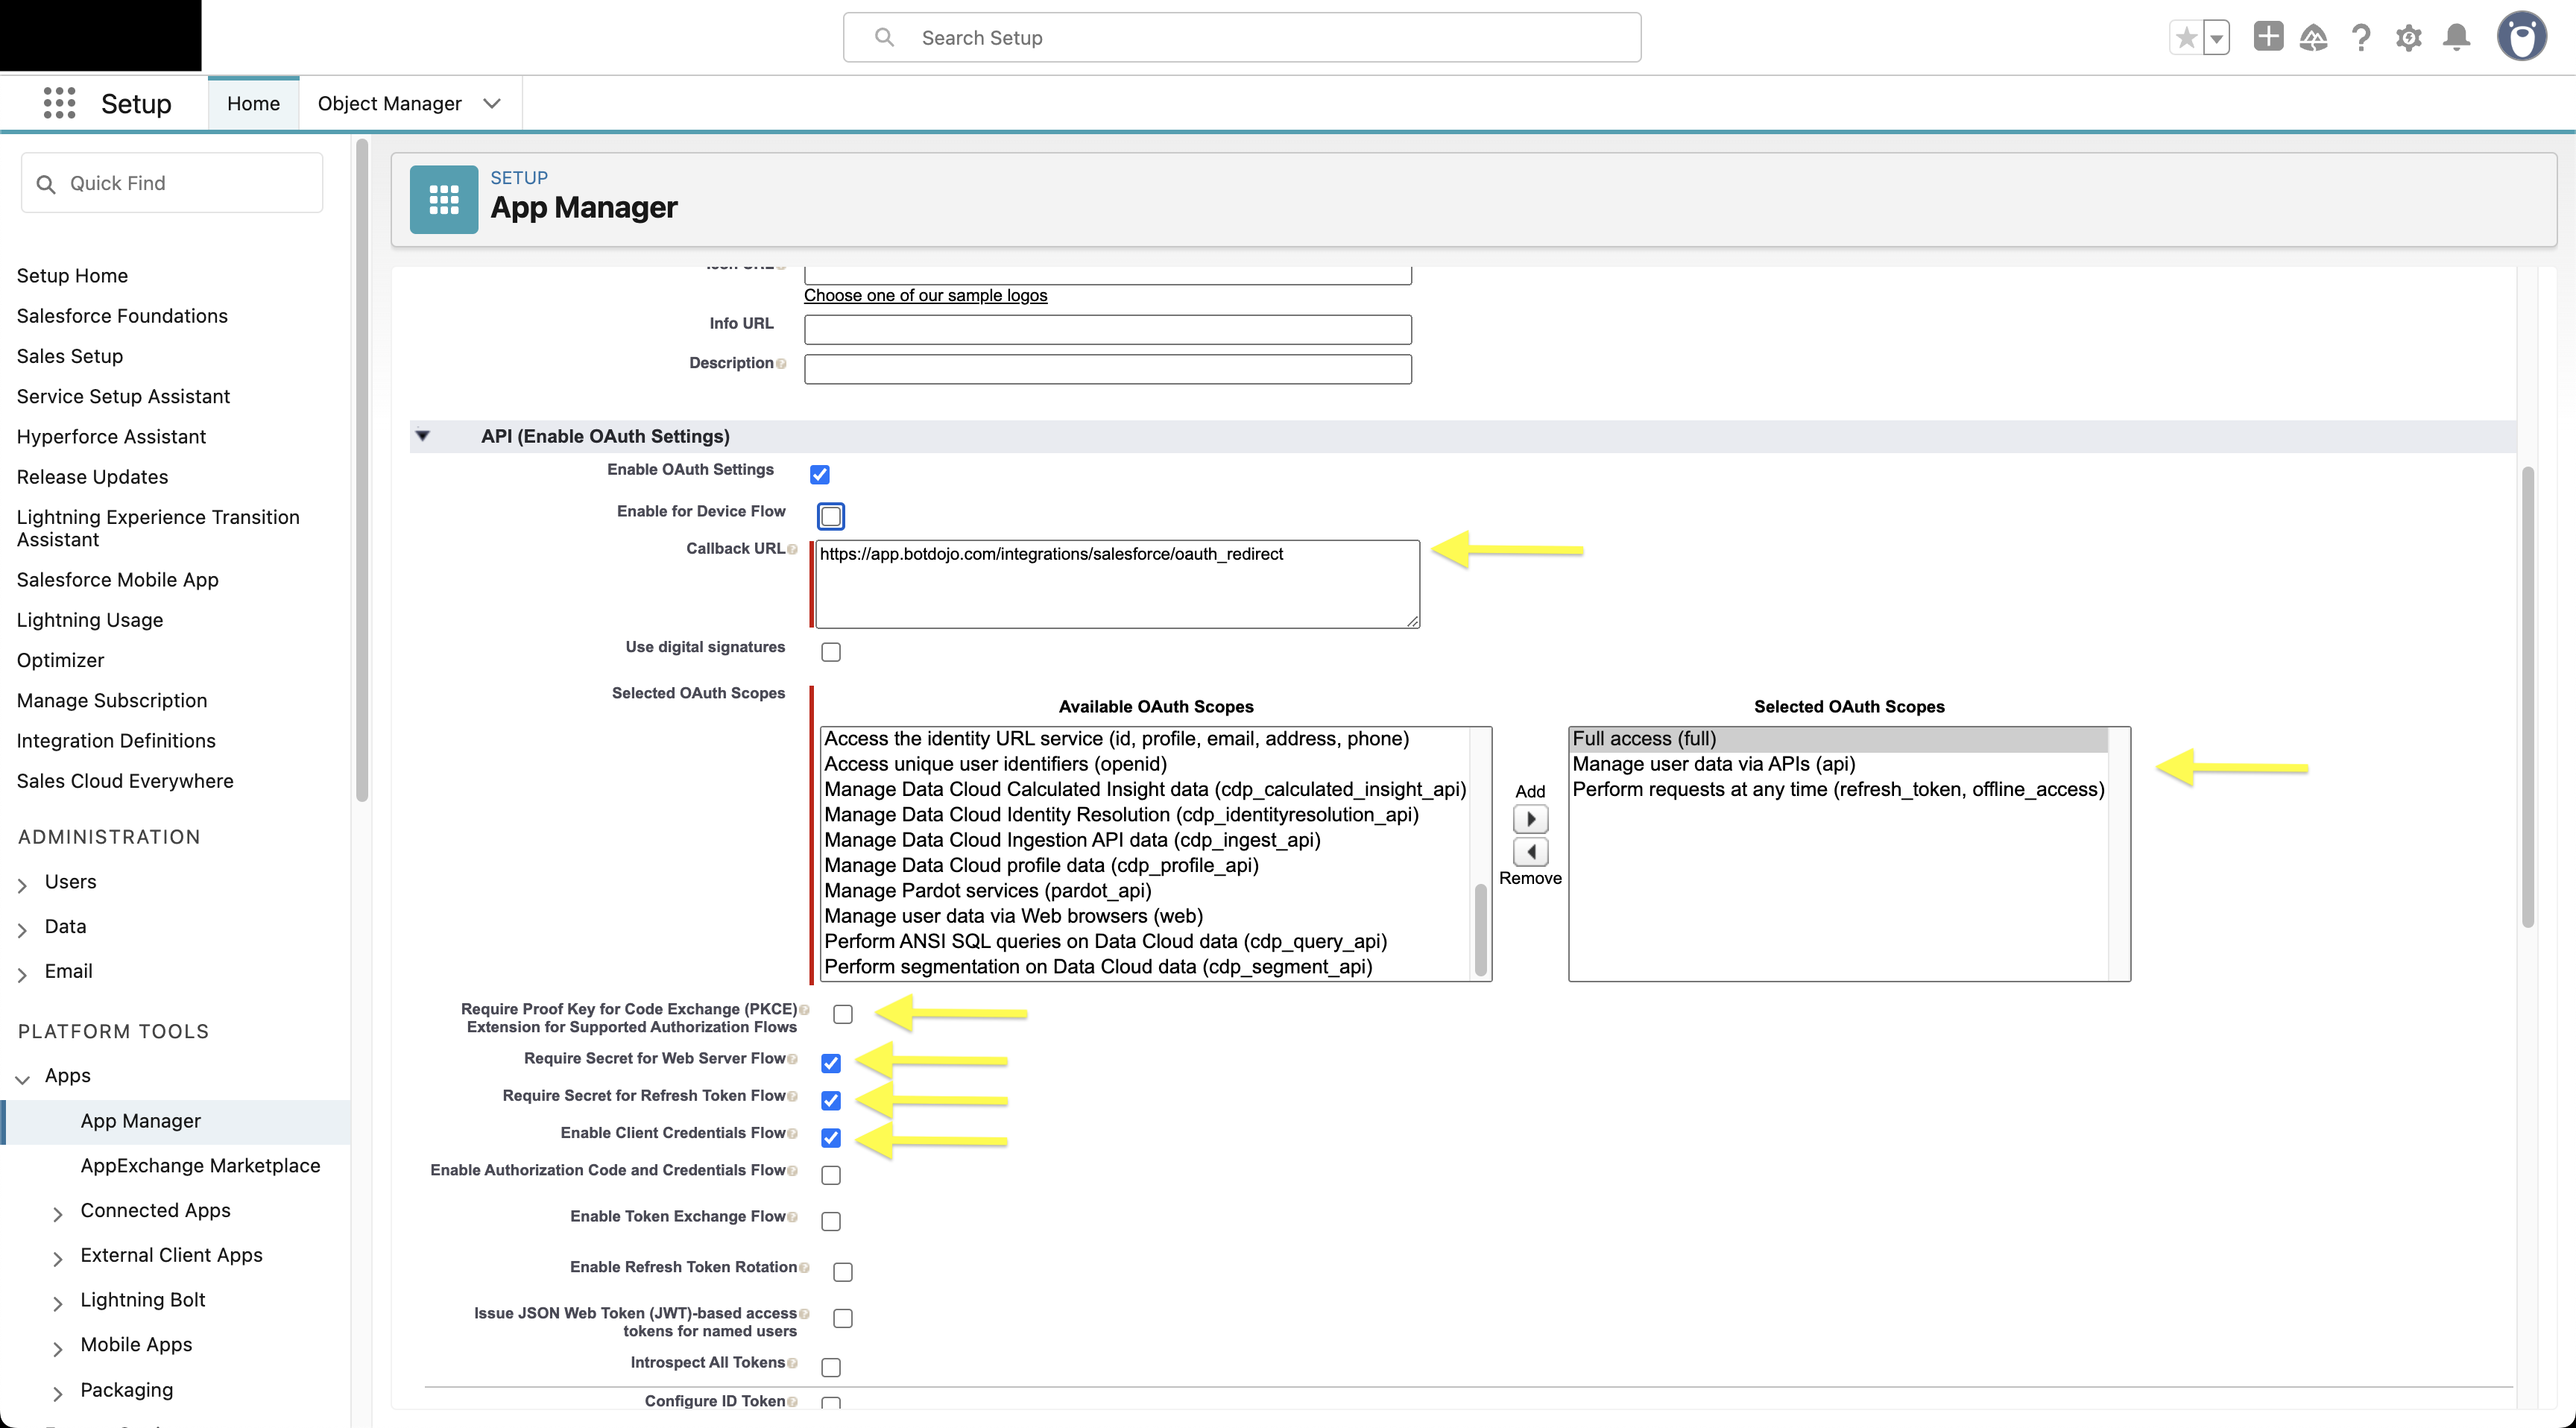This screenshot has height=1428, width=2576.
Task: Click the Quick Find magnifier icon
Action: pyautogui.click(x=45, y=184)
